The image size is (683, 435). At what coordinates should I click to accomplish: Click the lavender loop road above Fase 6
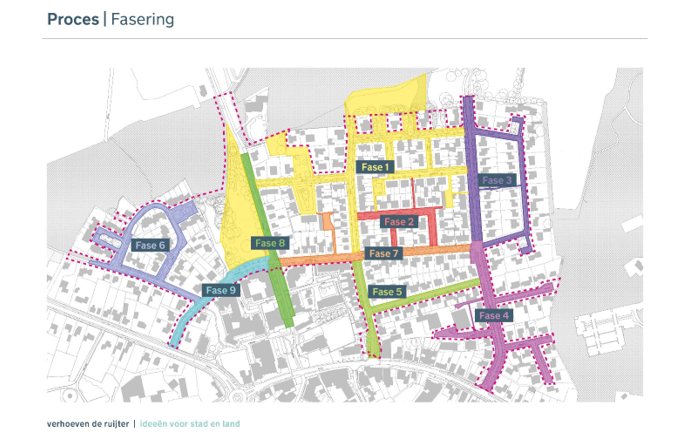point(165,212)
